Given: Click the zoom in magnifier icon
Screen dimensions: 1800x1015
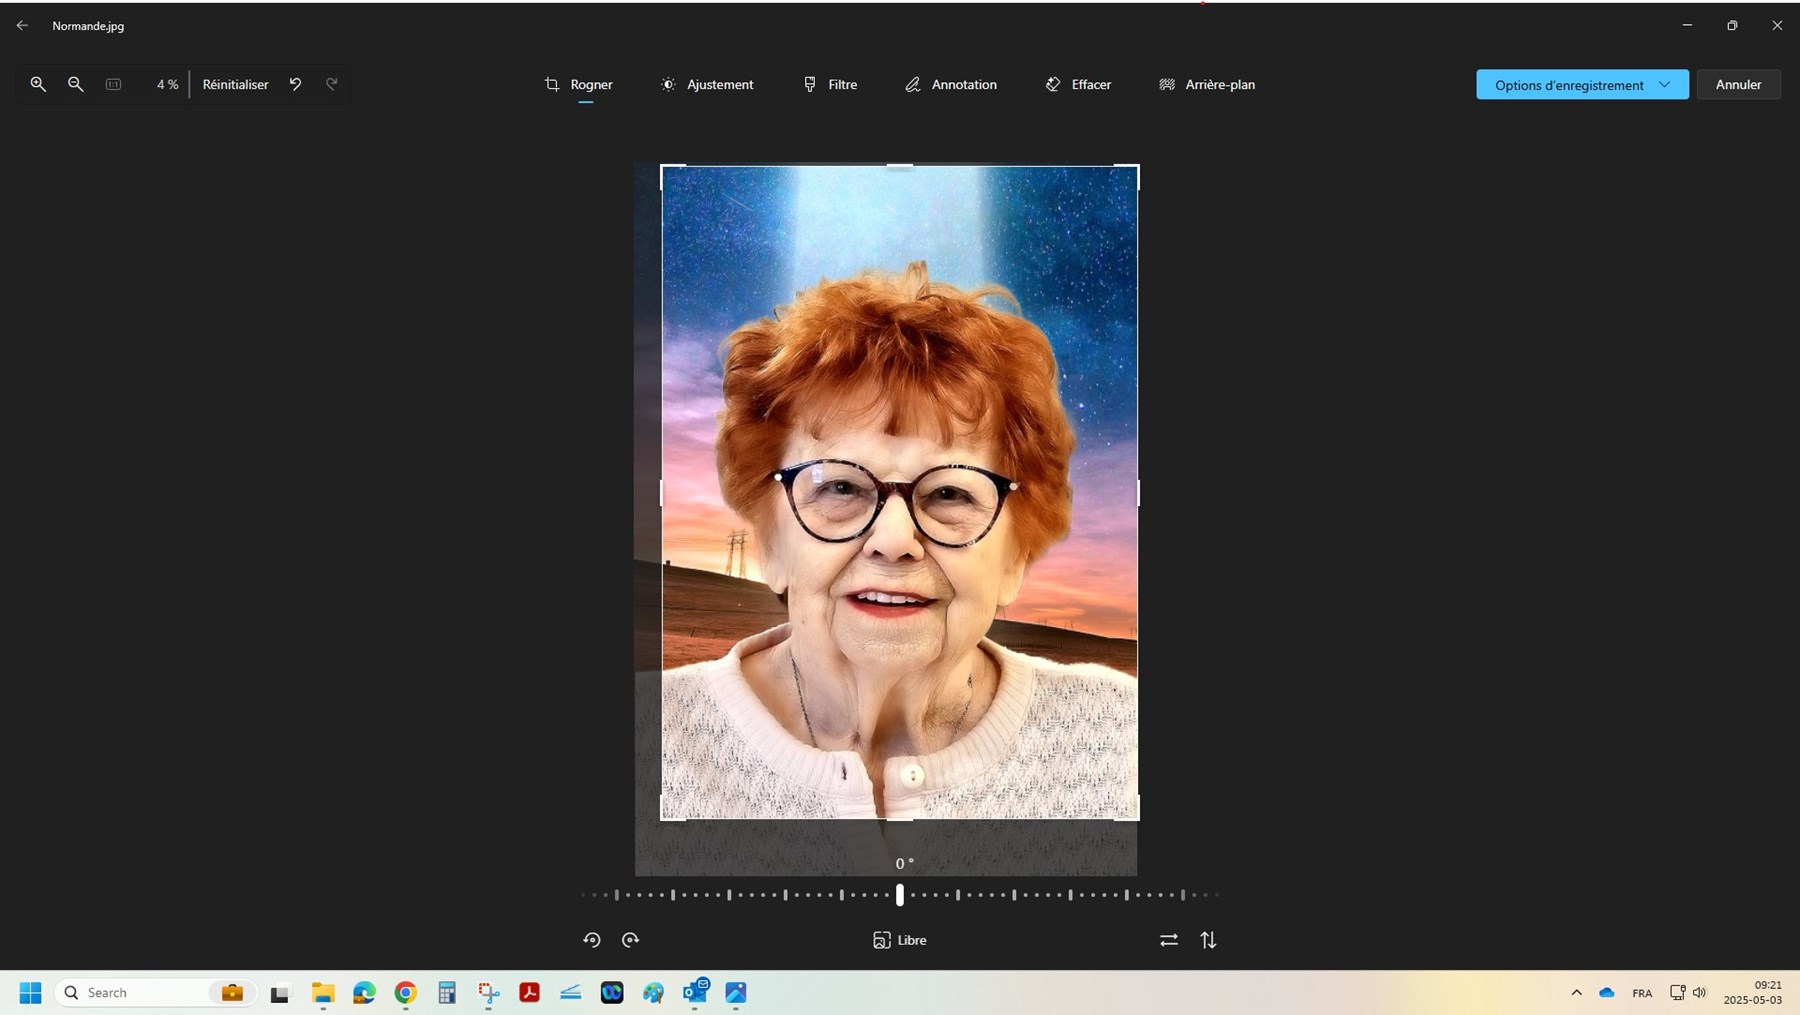Looking at the screenshot, I should pos(38,85).
